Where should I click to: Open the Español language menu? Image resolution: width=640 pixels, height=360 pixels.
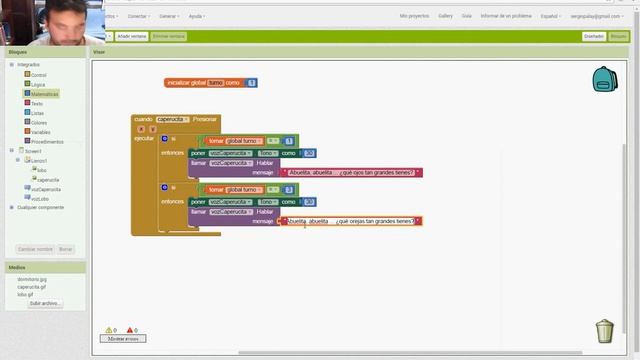point(551,16)
